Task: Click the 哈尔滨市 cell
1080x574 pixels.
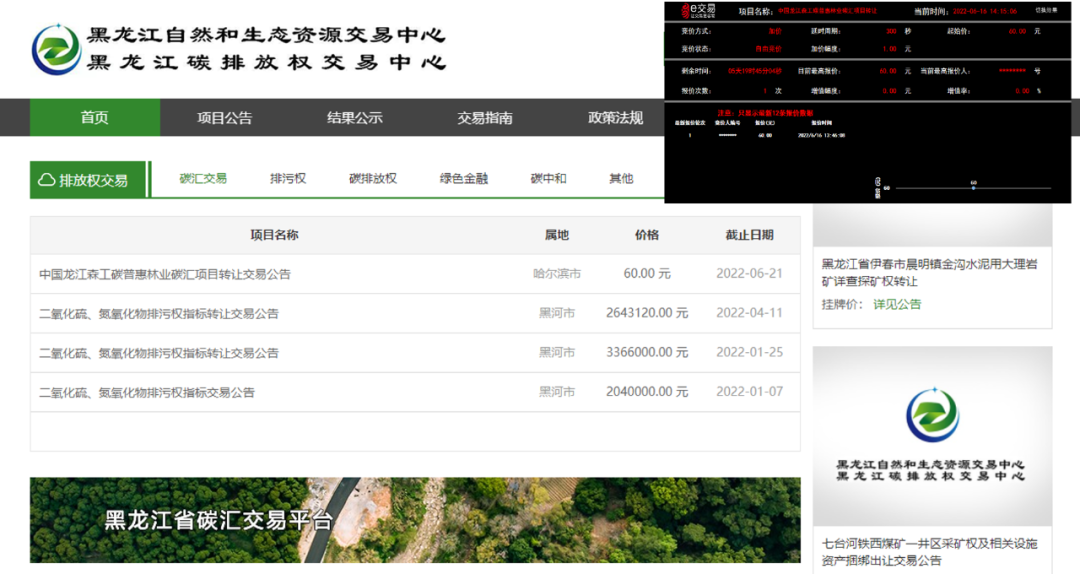Action: coord(557,274)
